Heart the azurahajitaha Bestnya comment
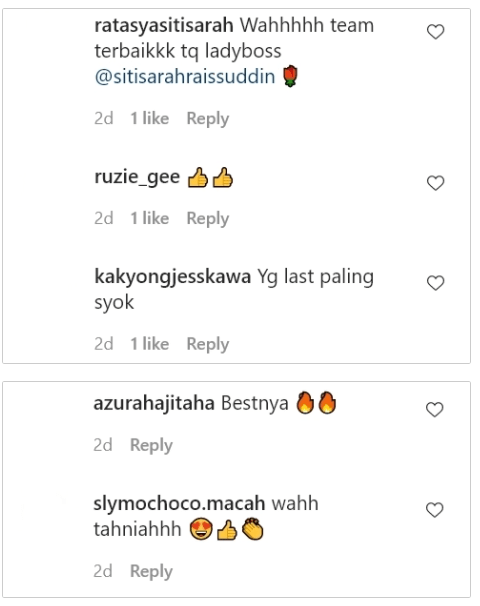 [x=434, y=410]
